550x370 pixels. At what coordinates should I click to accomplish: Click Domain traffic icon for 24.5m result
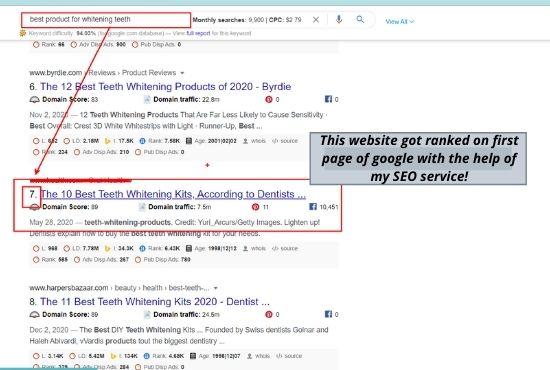[x=147, y=315]
